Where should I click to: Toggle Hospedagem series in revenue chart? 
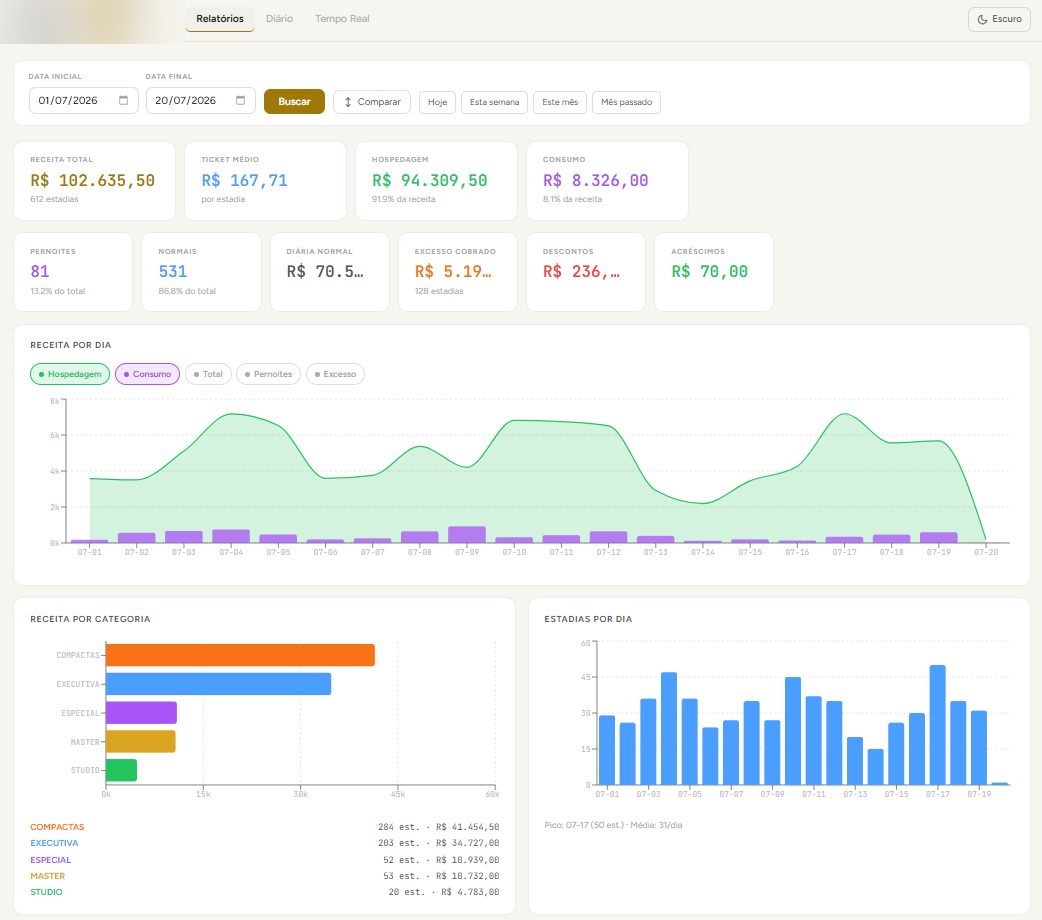point(70,374)
